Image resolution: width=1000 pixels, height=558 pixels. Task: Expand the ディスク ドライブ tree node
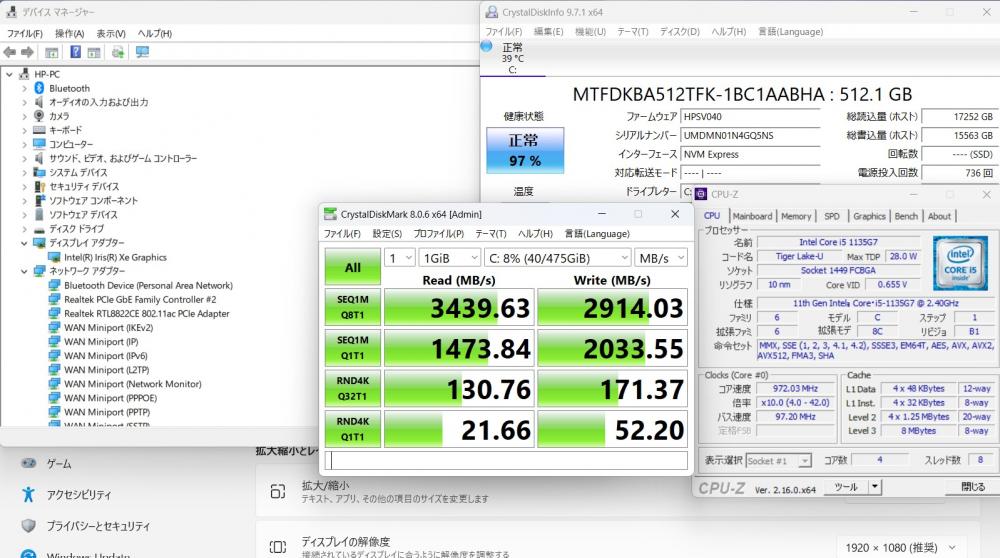[24, 229]
